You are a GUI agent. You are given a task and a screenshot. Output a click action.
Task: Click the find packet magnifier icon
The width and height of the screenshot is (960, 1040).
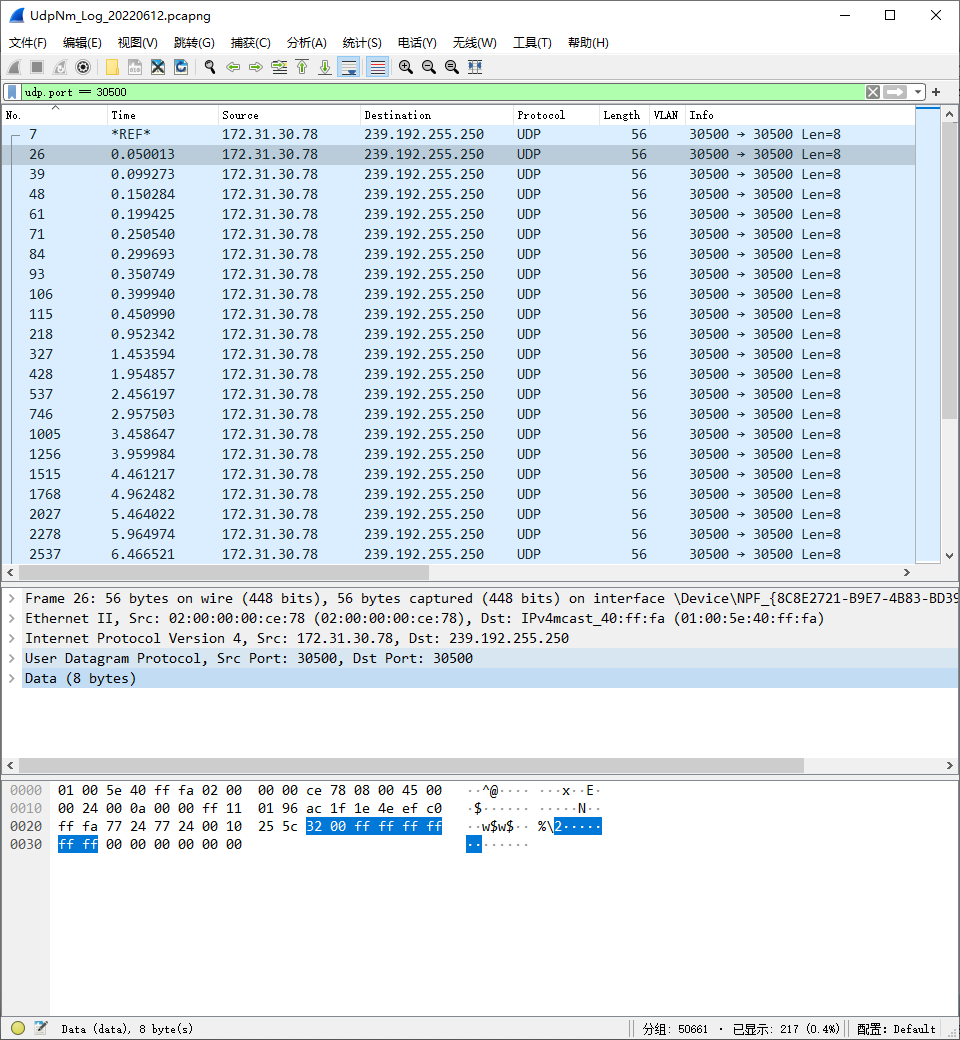210,67
